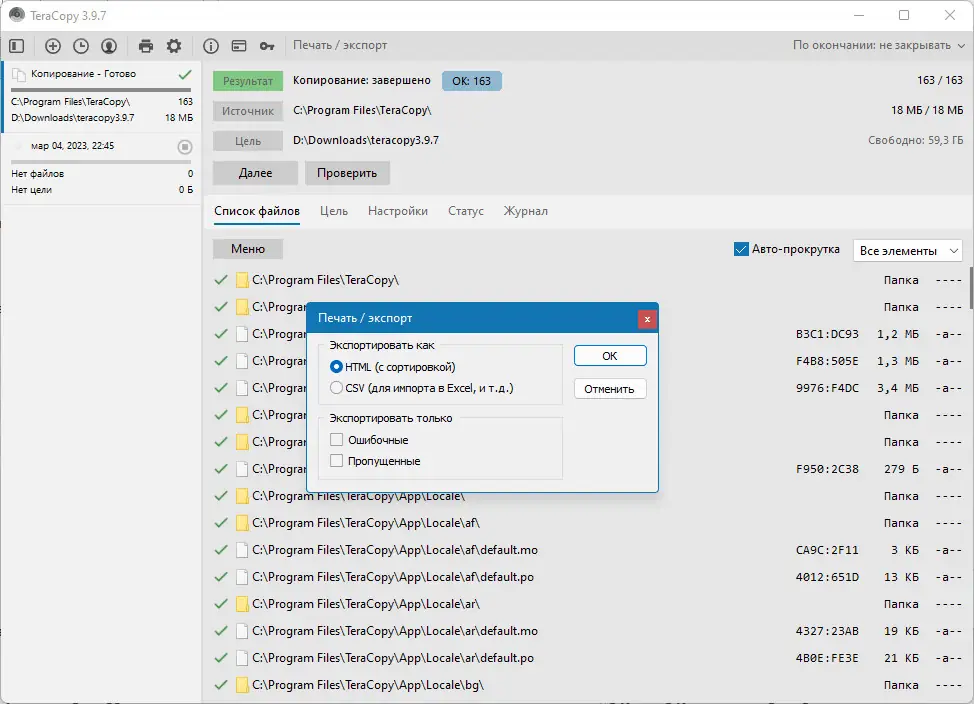974x704 pixels.
Task: Click Свободно: 59,3 ГБ text
Action: [x=915, y=140]
